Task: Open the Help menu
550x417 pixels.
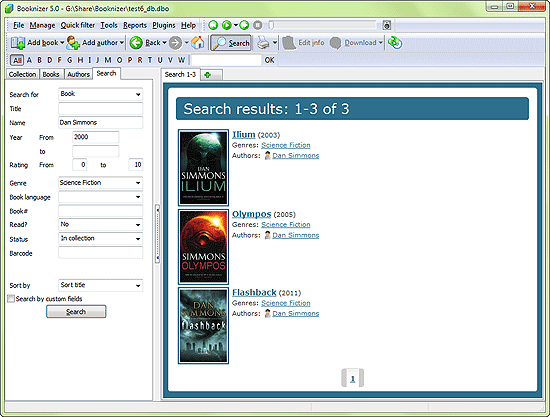Action: [x=188, y=25]
